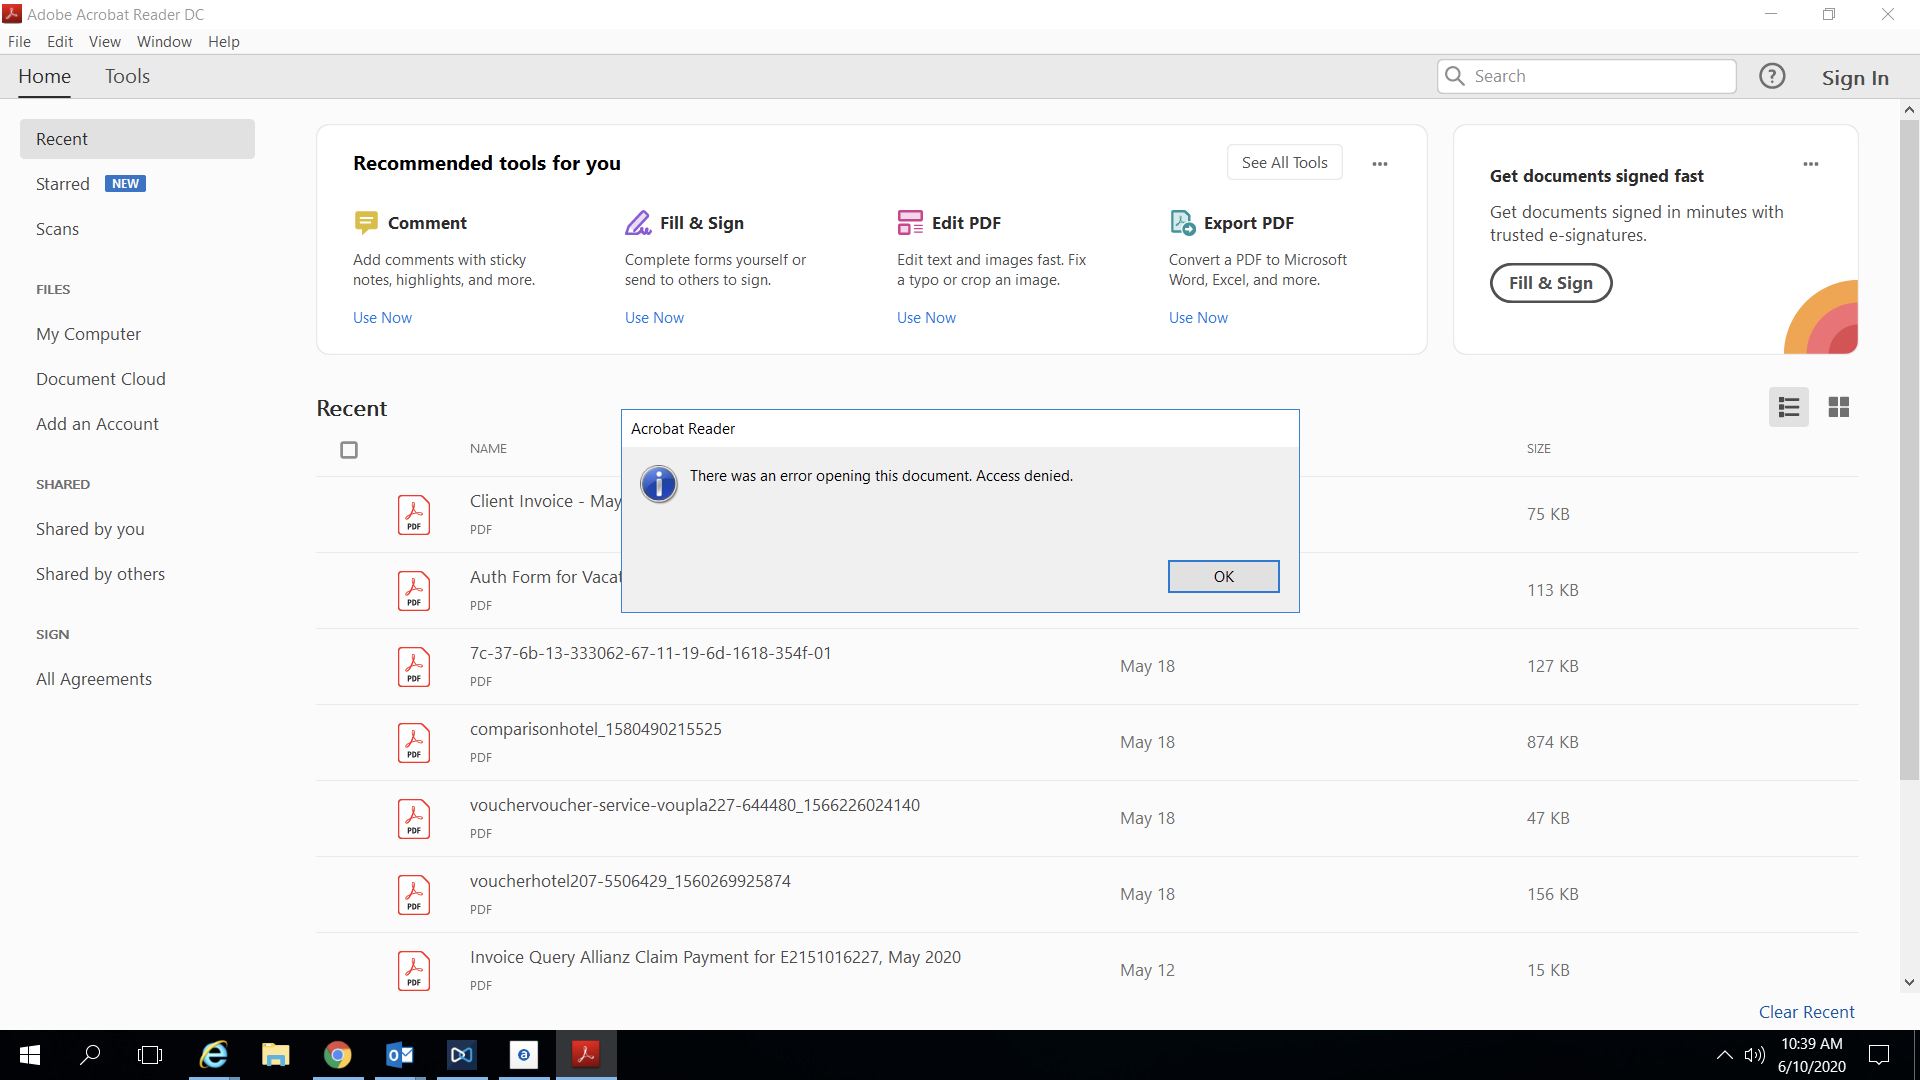Viewport: 1920px width, 1080px height.
Task: Click Use Now under Comment
Action: [x=382, y=317]
